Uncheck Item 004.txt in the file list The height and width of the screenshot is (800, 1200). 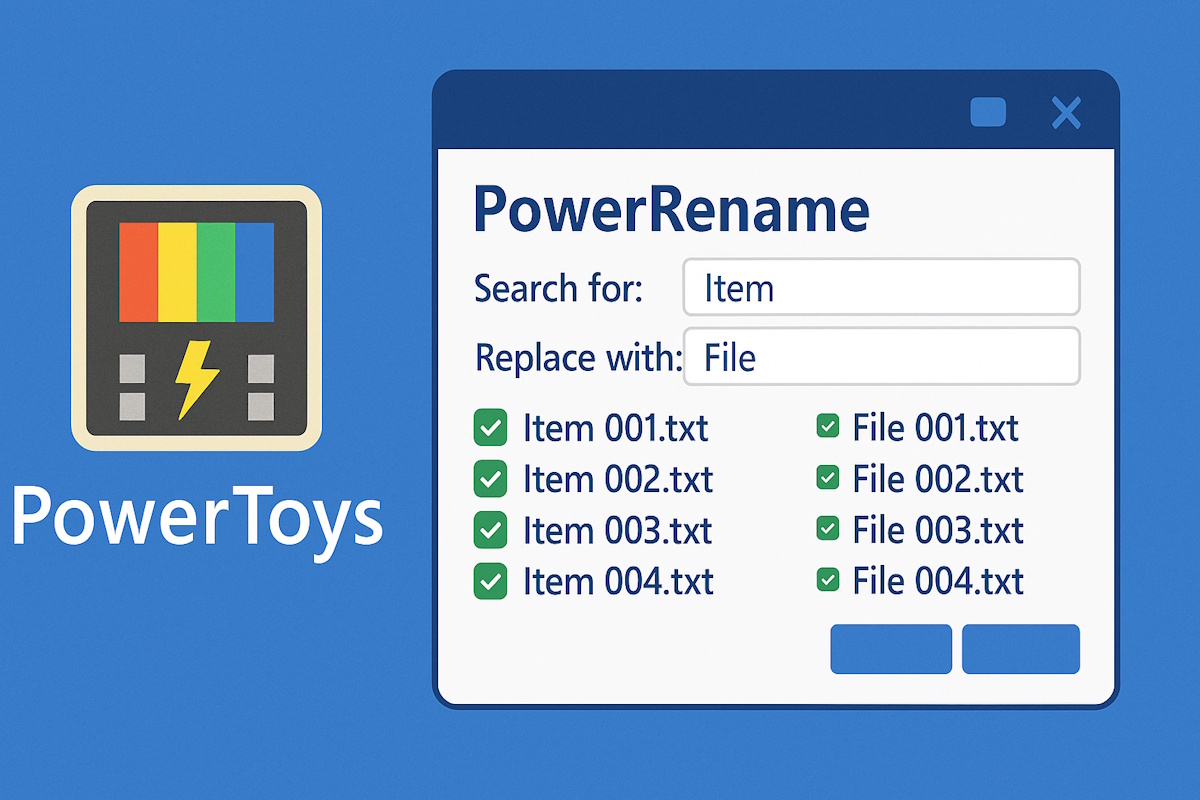click(490, 581)
